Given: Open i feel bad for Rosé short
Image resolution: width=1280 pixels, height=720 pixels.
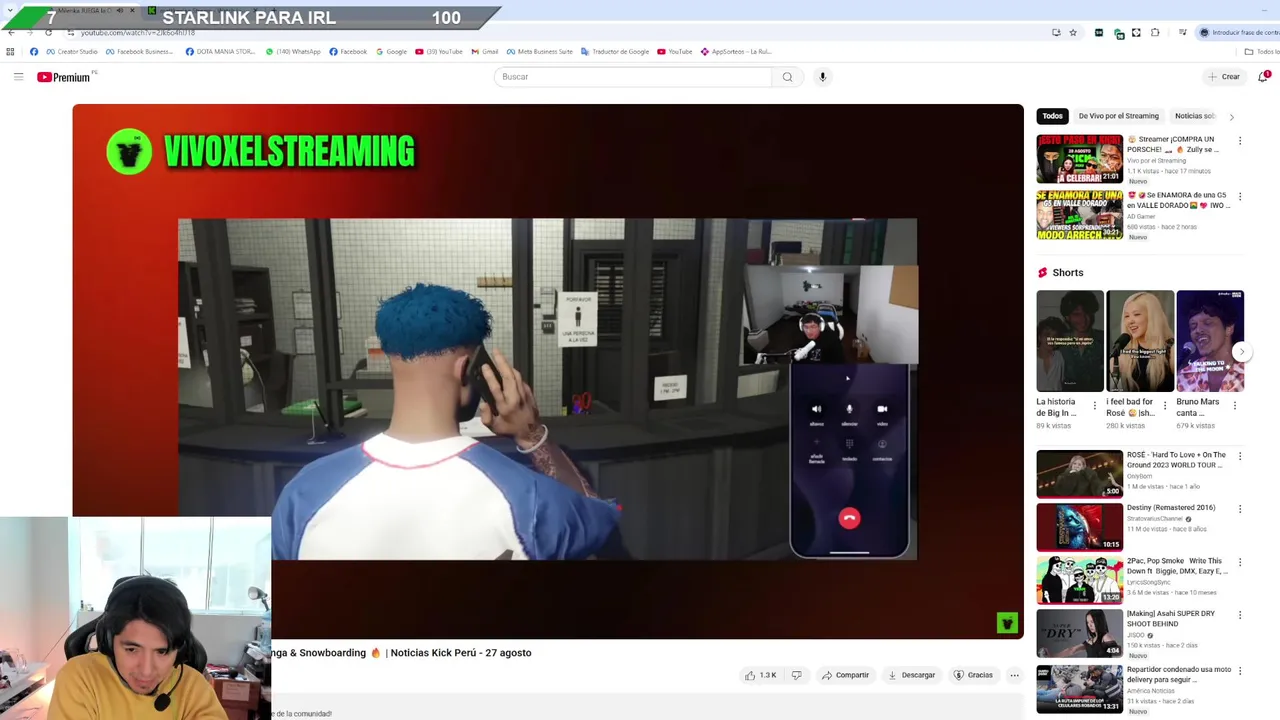Looking at the screenshot, I should pos(1140,341).
